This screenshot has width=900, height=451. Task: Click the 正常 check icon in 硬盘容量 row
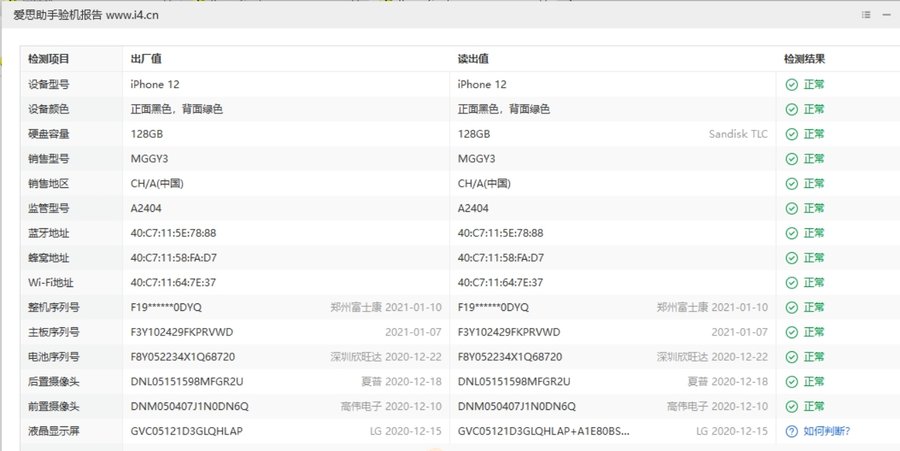tap(792, 134)
